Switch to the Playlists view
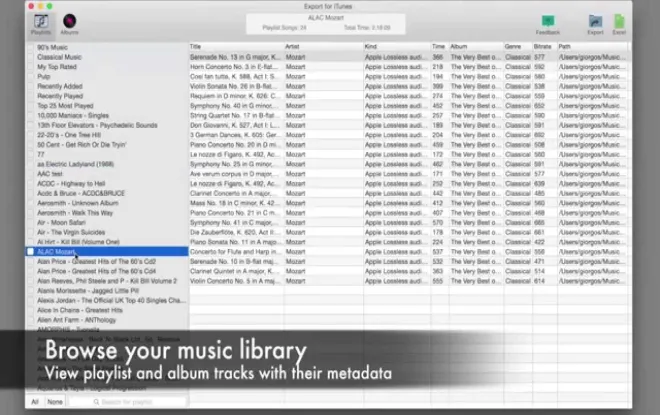 pos(41,24)
